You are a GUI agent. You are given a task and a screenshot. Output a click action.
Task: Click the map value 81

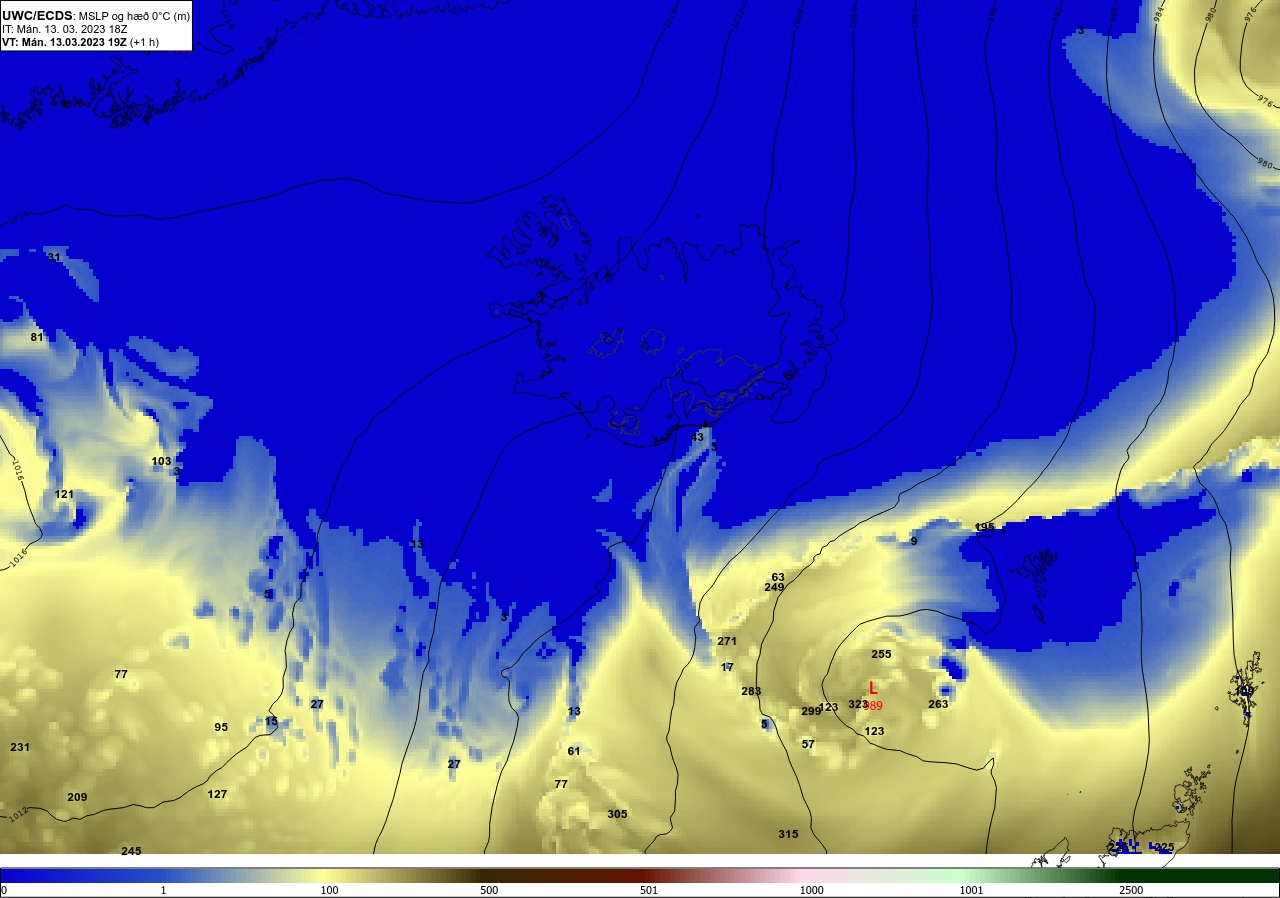coord(37,337)
